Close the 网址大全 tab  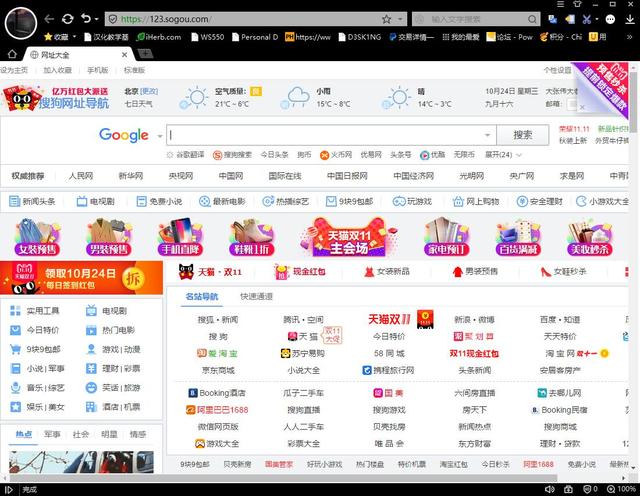point(124,55)
